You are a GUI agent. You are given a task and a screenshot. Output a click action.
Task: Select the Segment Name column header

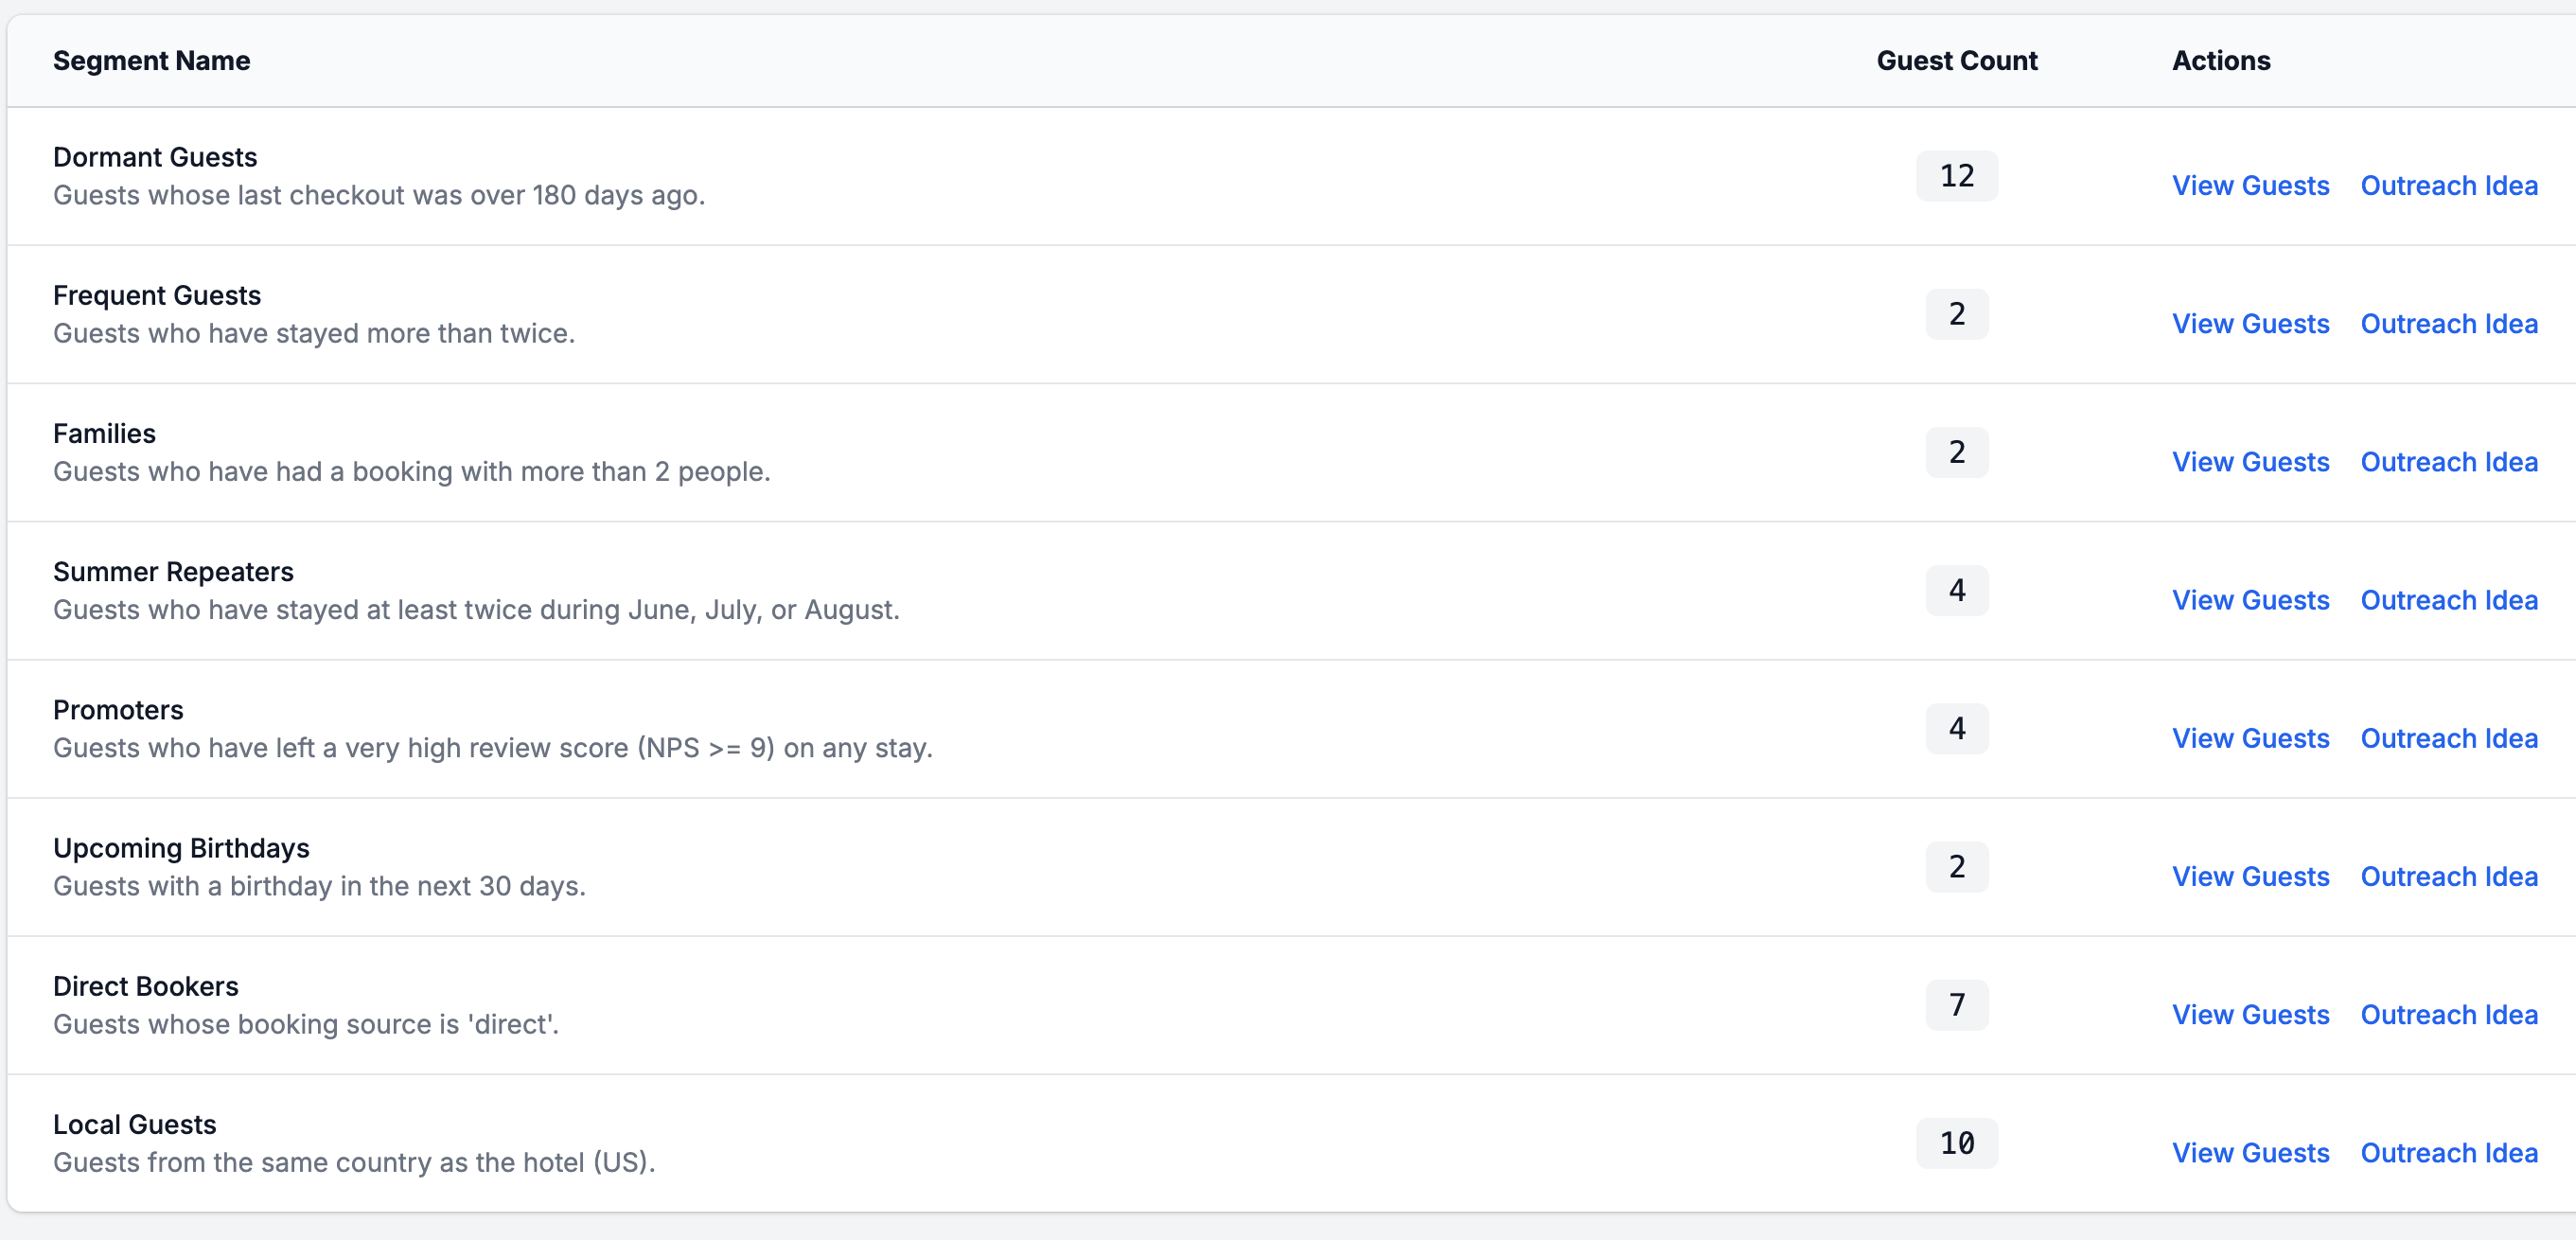(x=151, y=60)
